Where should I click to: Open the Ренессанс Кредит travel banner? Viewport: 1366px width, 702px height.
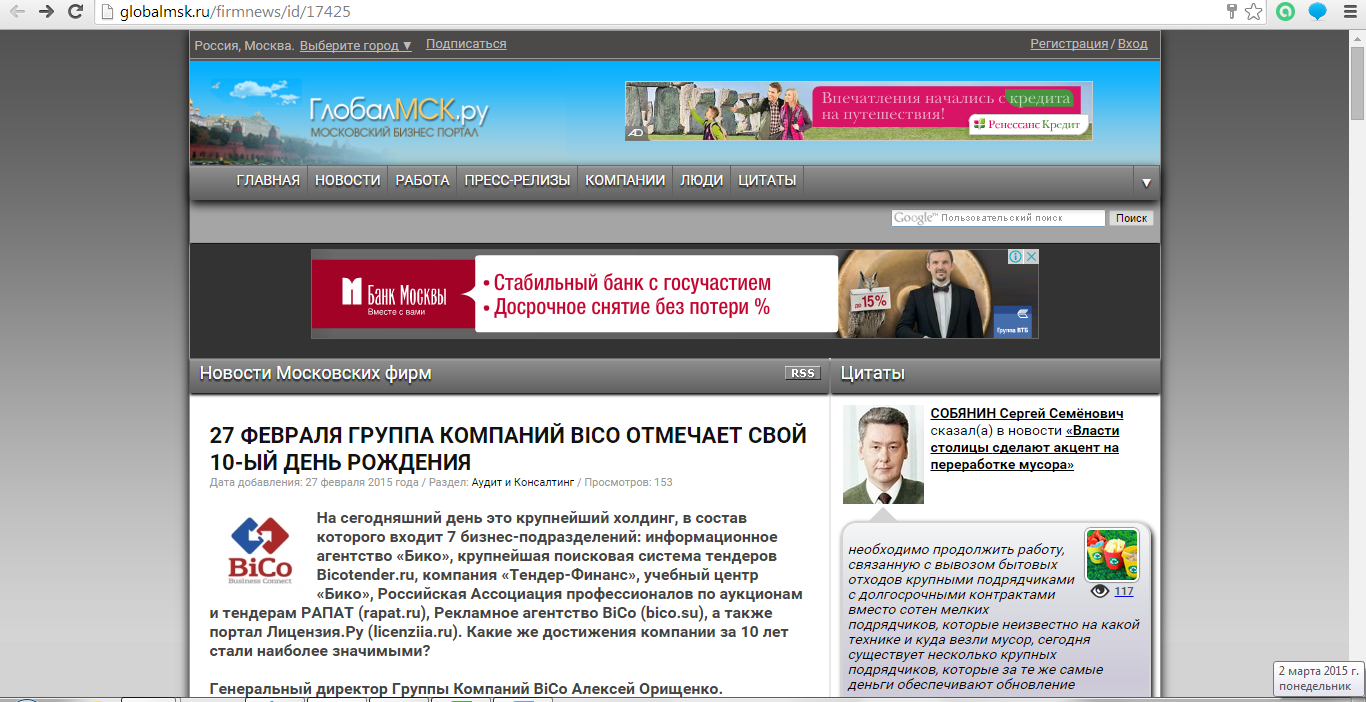click(x=859, y=111)
